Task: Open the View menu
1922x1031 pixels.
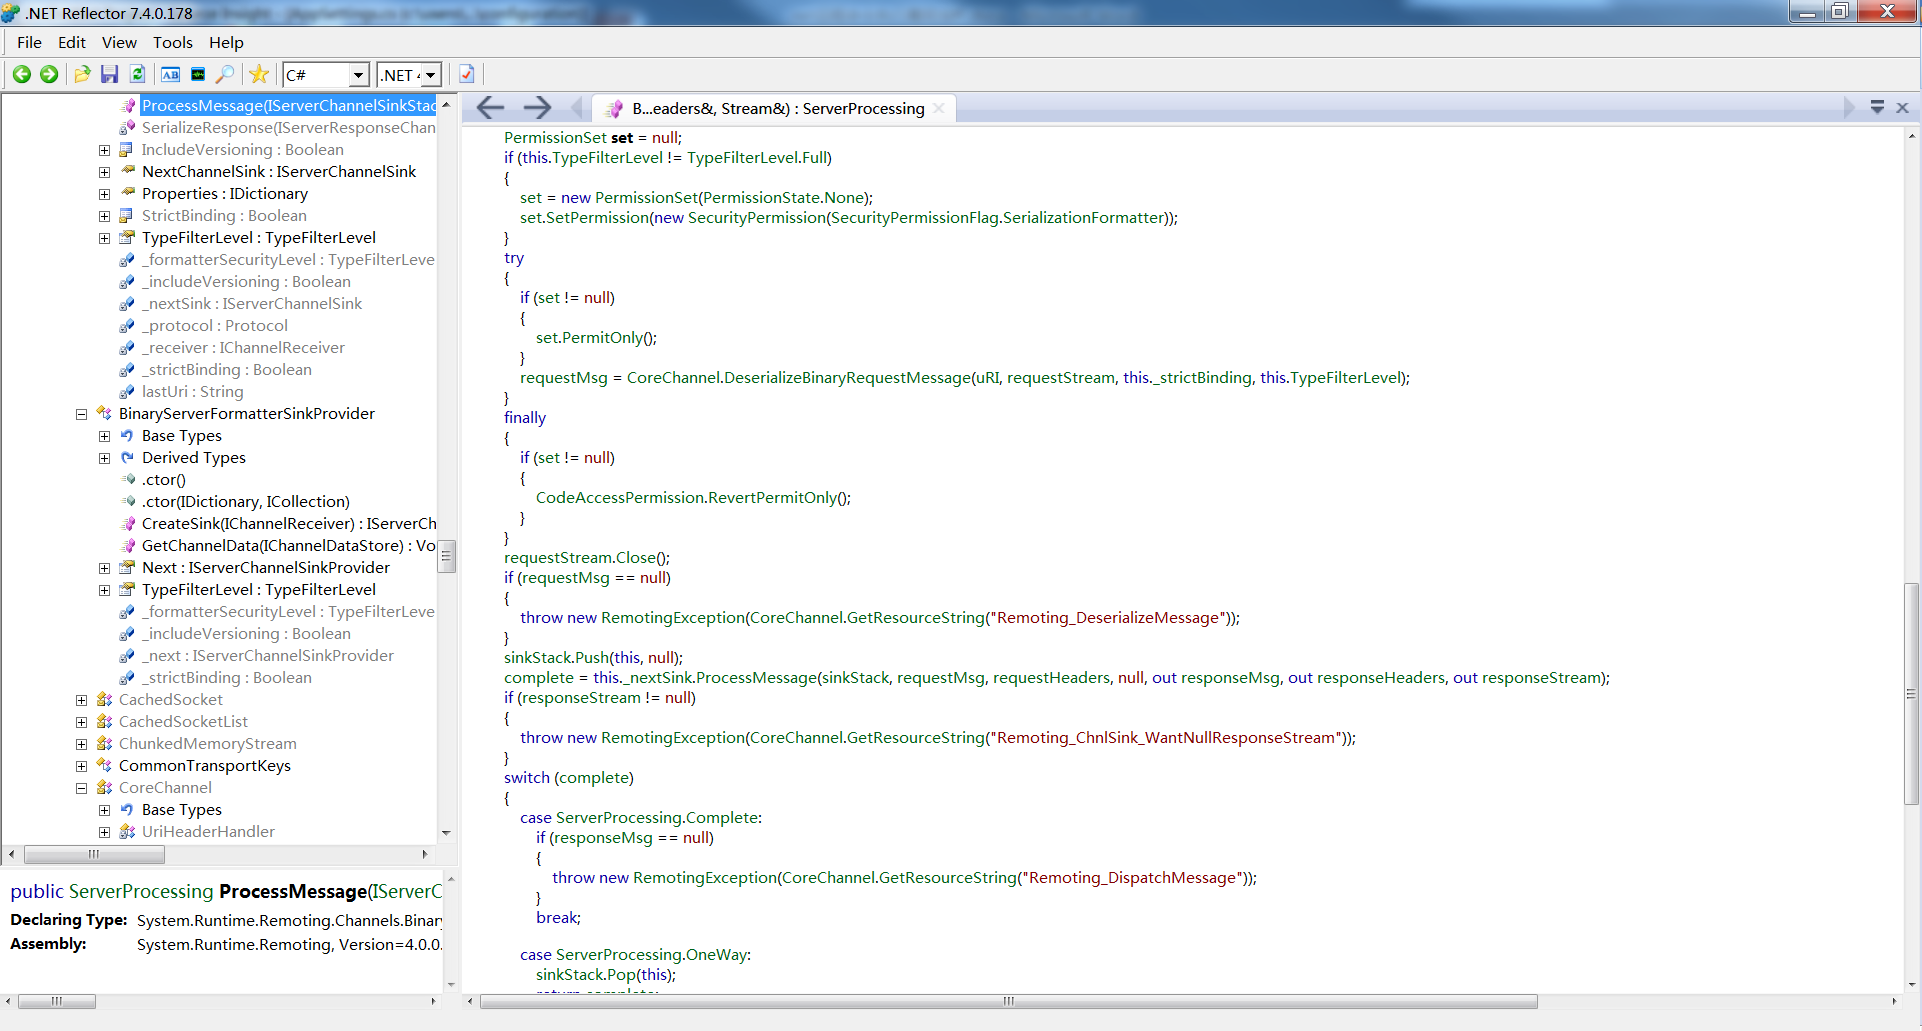Action: coord(119,42)
